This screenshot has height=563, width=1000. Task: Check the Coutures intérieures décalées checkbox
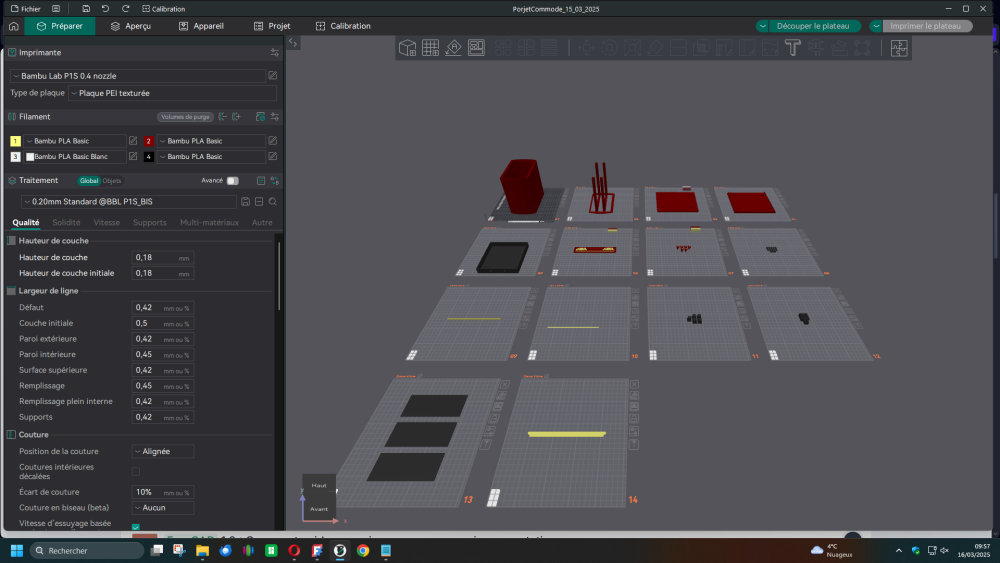coord(136,471)
